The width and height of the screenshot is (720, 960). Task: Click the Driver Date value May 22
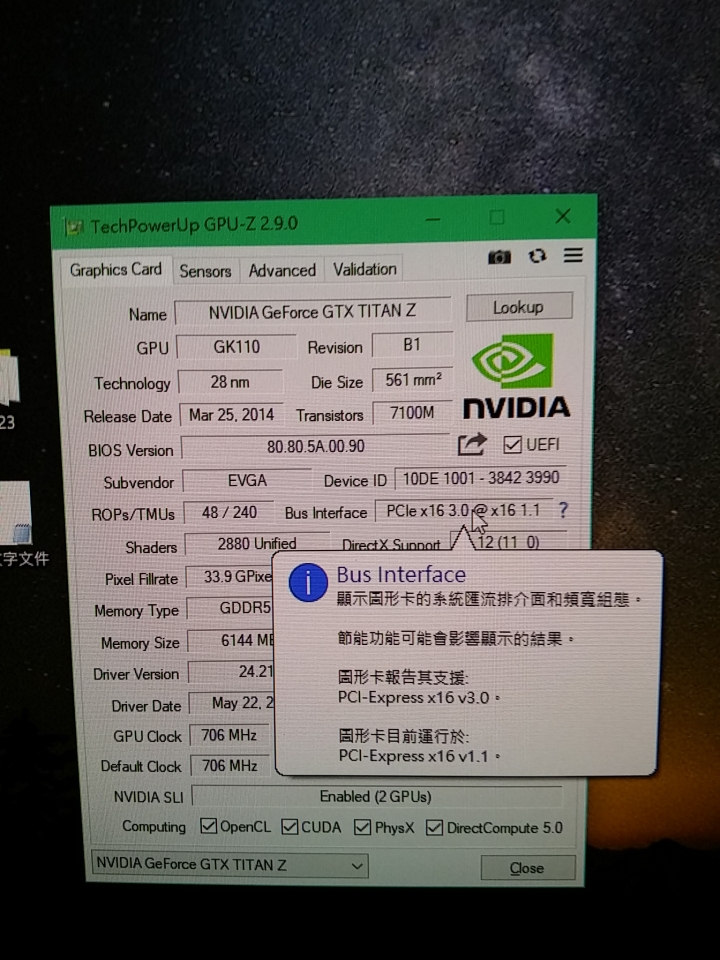233,703
